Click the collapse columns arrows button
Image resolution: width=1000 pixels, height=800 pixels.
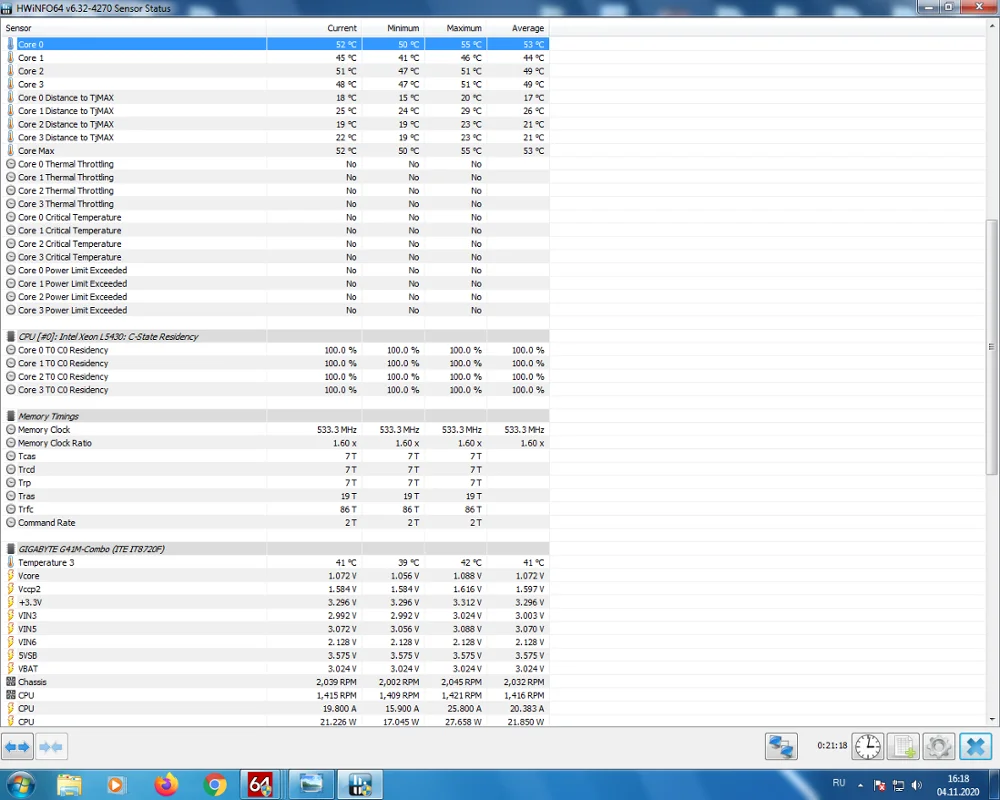pos(51,746)
